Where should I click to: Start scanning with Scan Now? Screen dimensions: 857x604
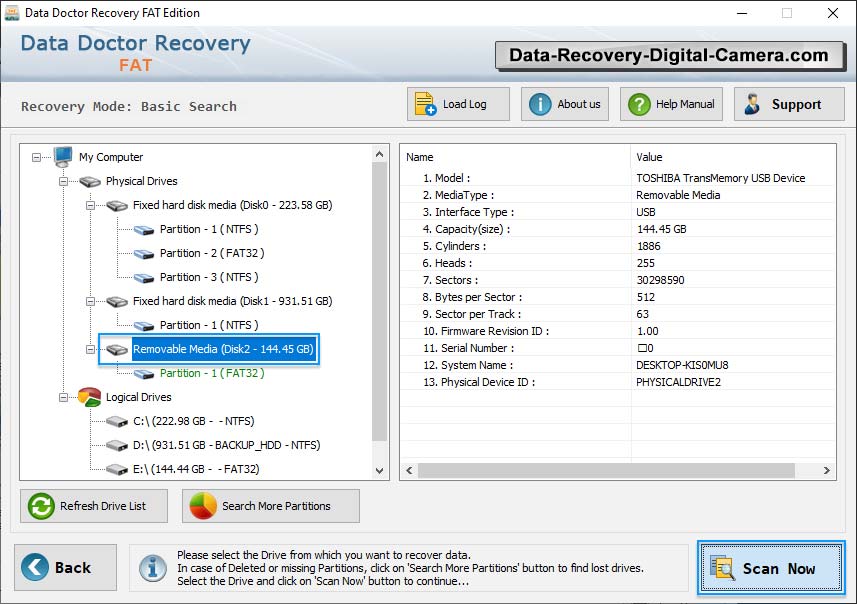(x=771, y=568)
